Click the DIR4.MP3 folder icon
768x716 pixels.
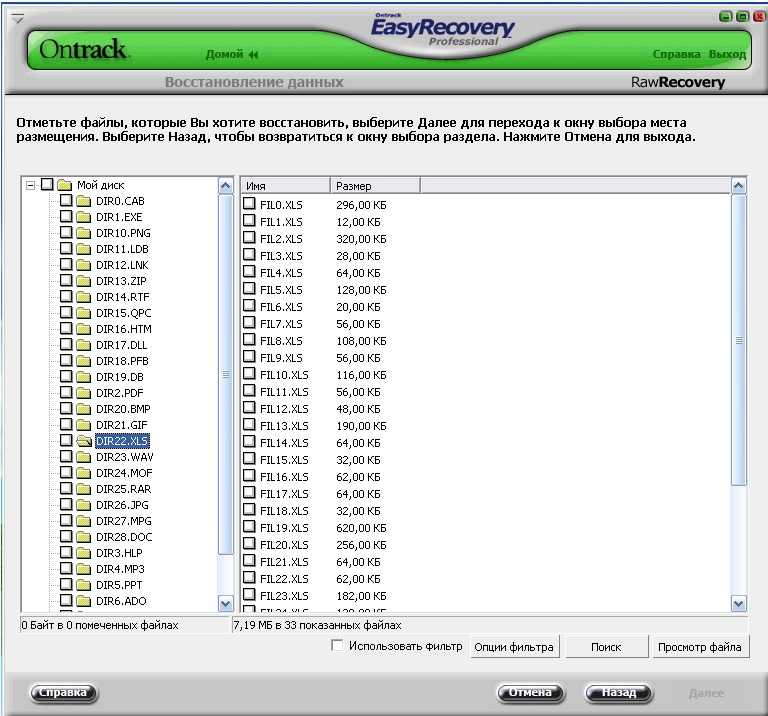click(x=84, y=569)
